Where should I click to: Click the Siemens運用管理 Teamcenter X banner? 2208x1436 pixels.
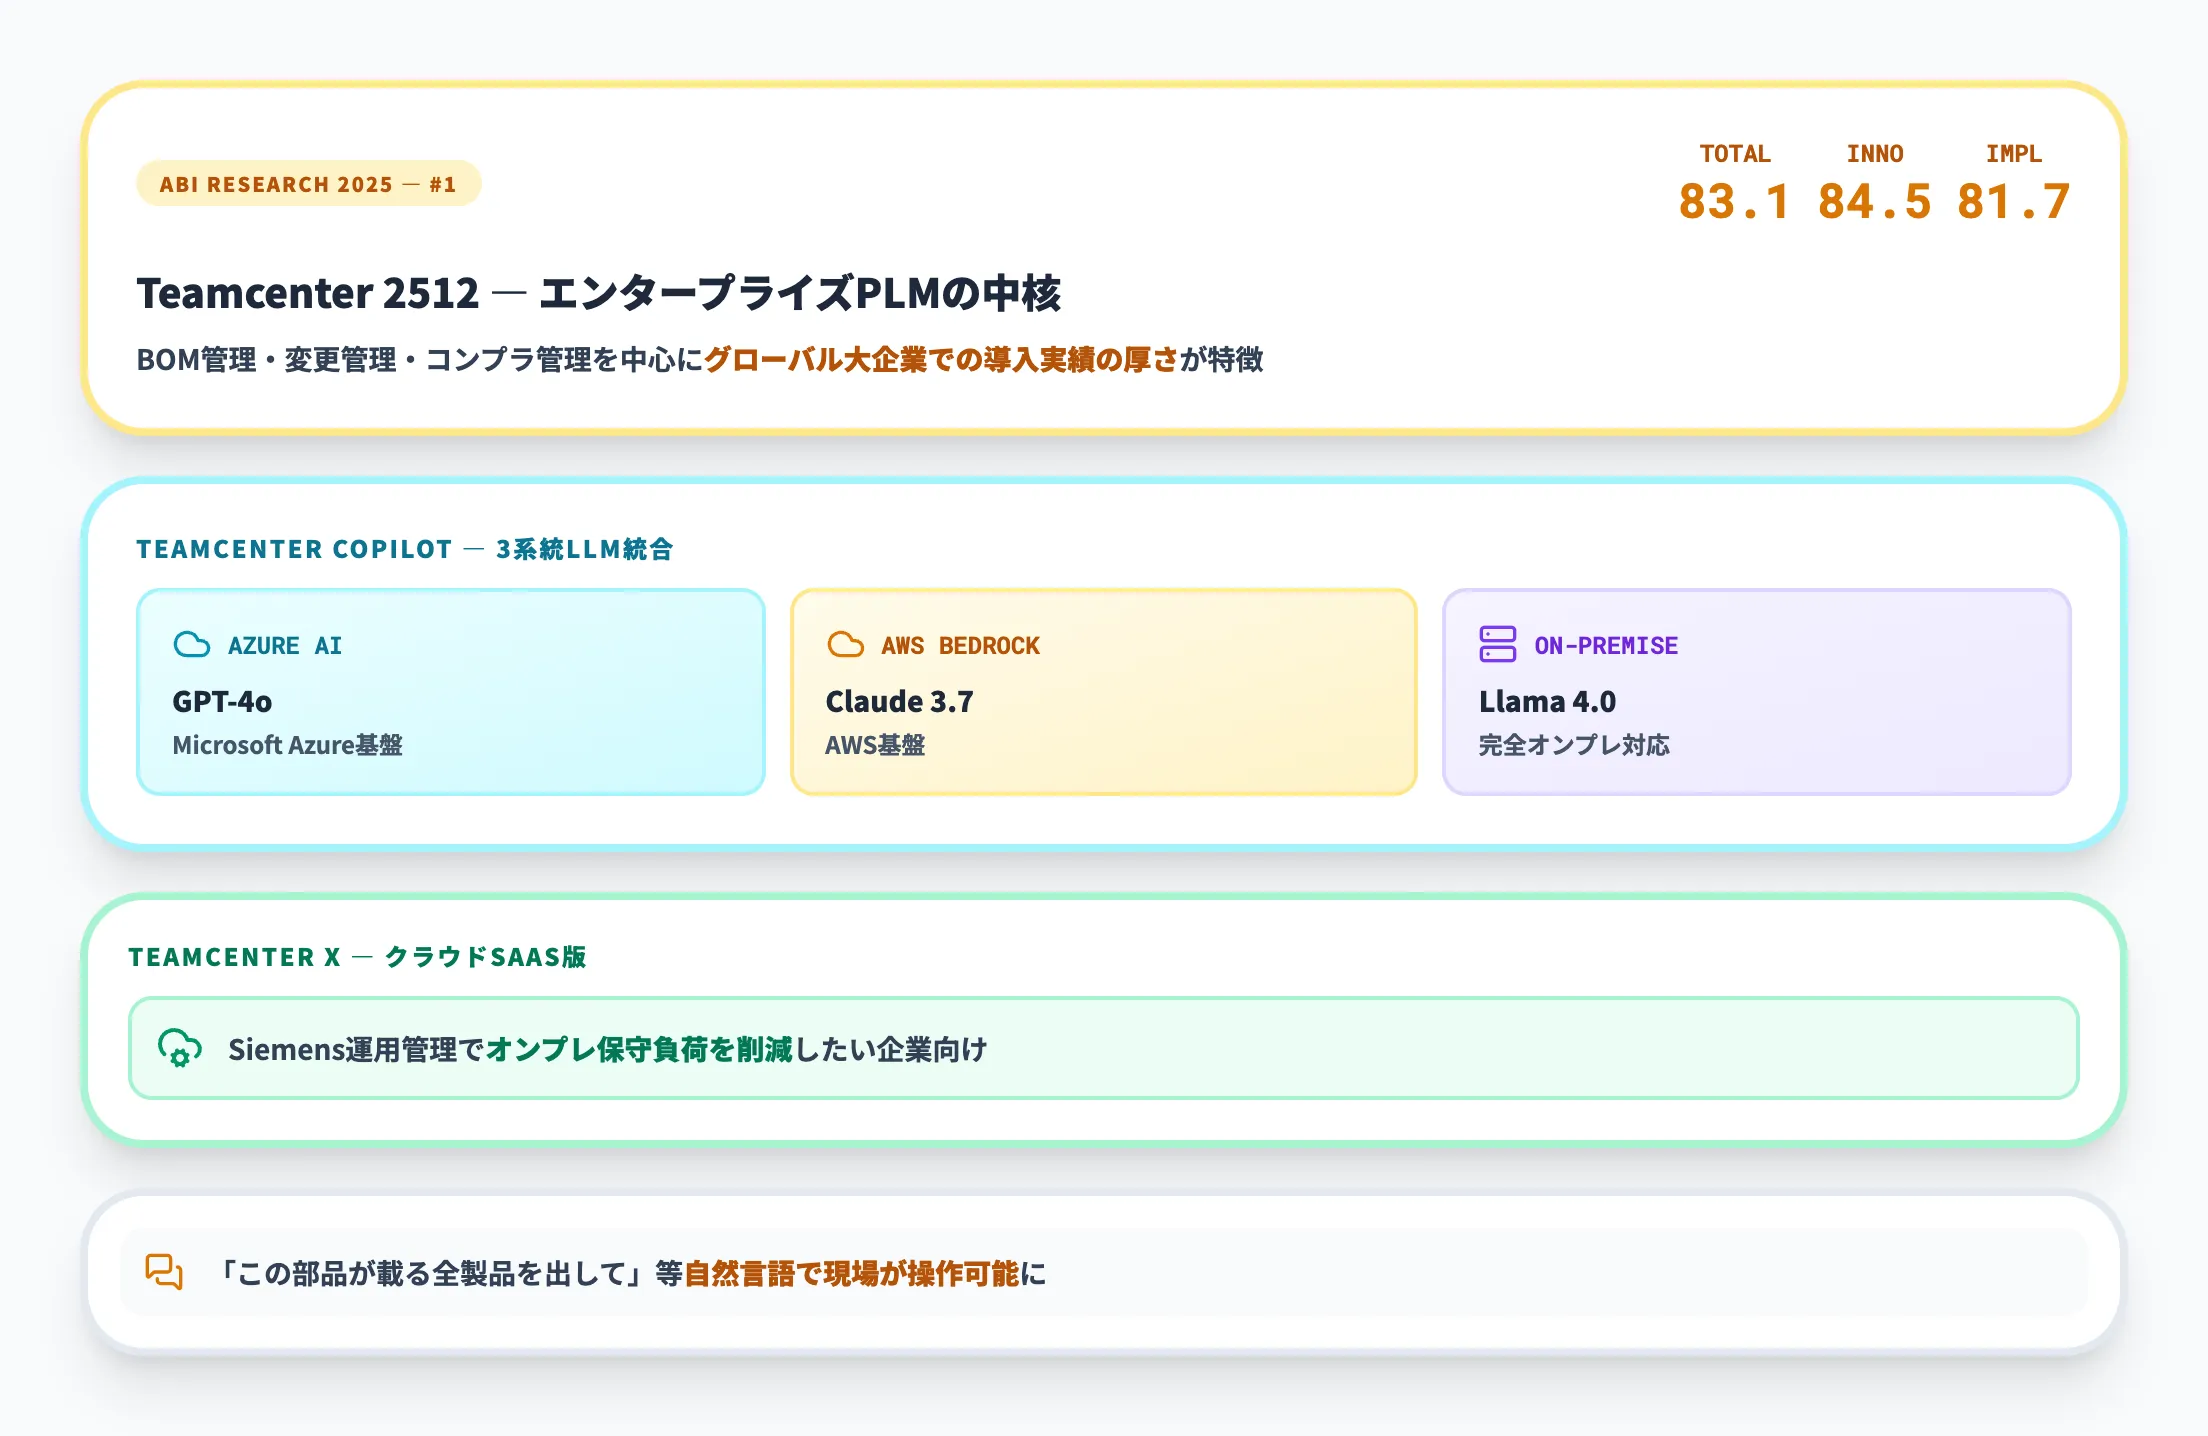[1104, 1048]
